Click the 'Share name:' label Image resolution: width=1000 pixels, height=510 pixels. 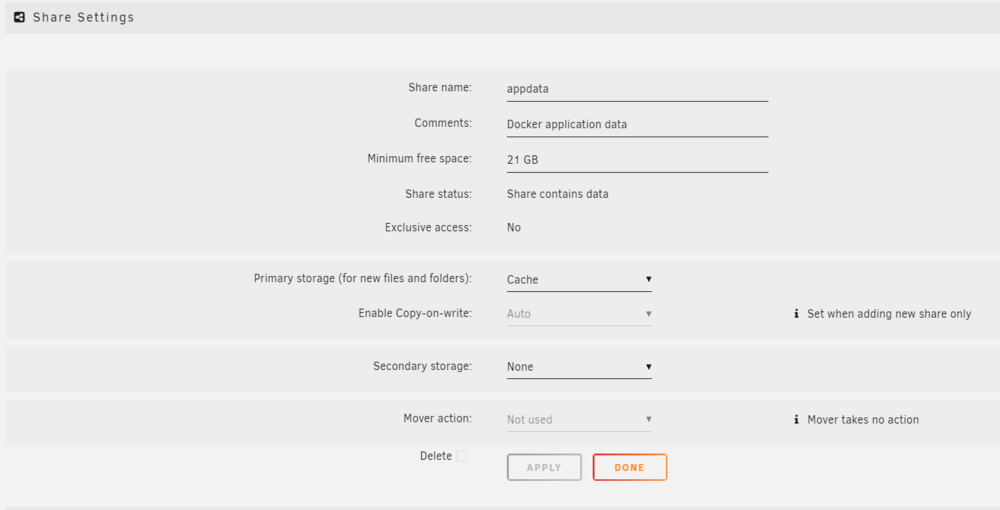[440, 87]
